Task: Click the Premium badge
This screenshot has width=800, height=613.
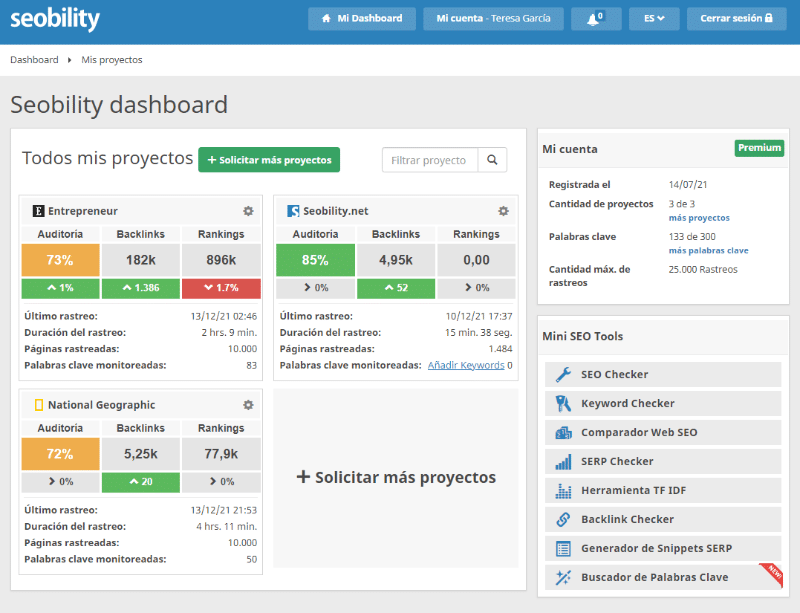Action: (x=759, y=148)
